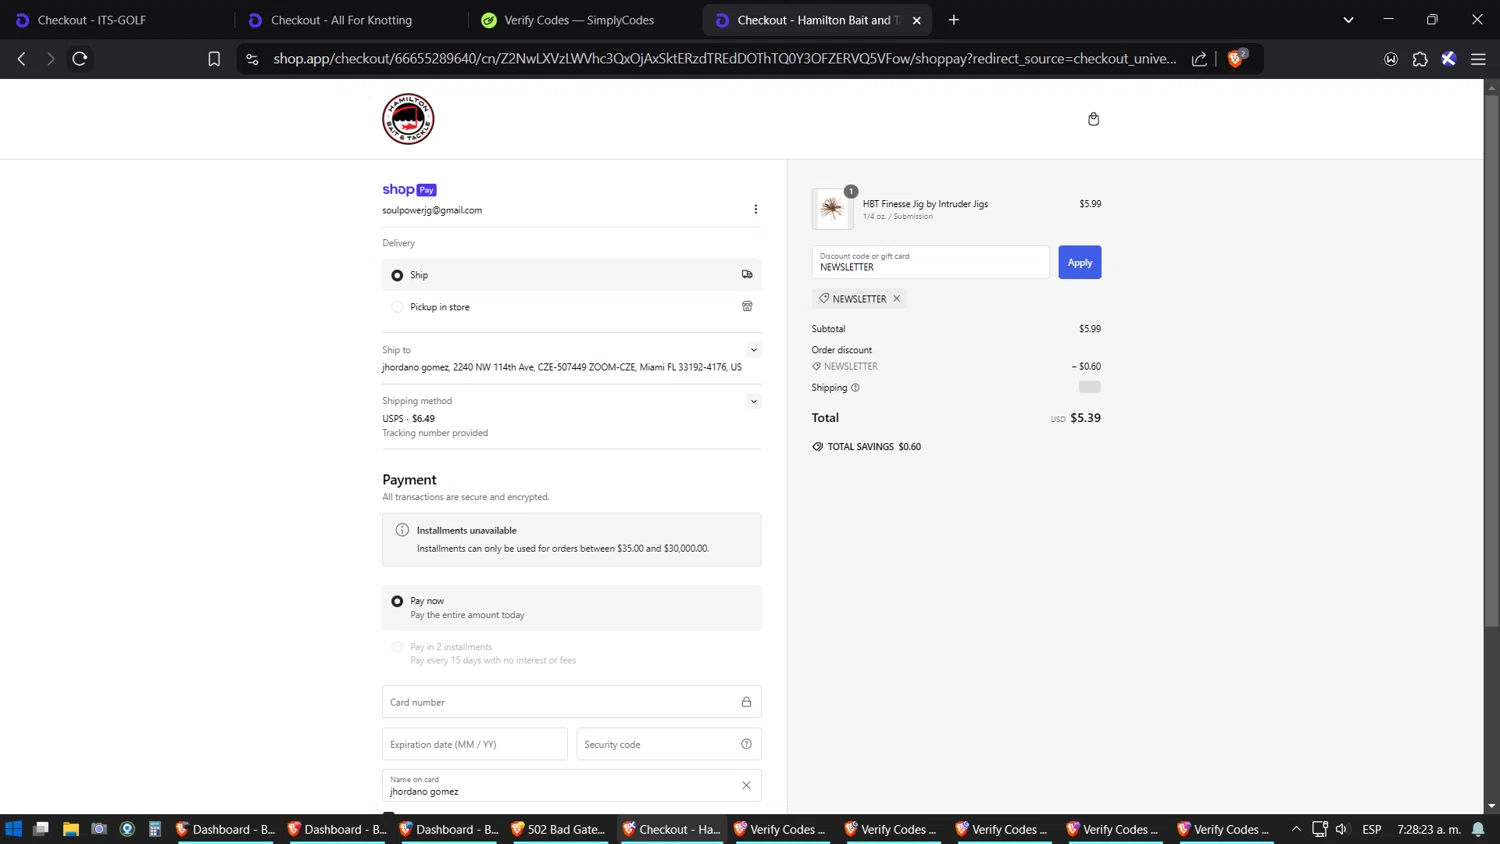Click the HBT Finesse Jig product name
The height and width of the screenshot is (844, 1500).
click(x=925, y=204)
